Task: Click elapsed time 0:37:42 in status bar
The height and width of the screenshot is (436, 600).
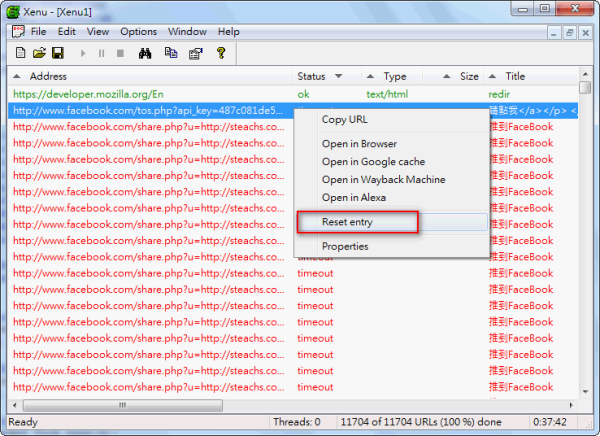Action: pyautogui.click(x=549, y=422)
